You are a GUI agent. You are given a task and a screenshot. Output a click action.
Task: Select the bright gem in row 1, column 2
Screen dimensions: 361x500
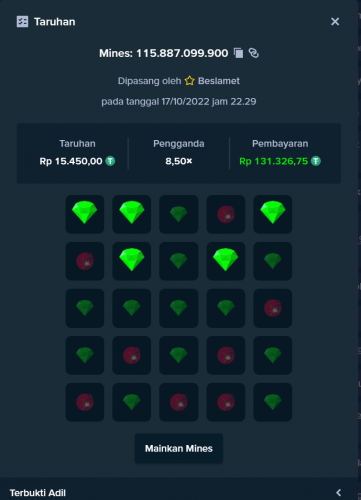(132, 214)
